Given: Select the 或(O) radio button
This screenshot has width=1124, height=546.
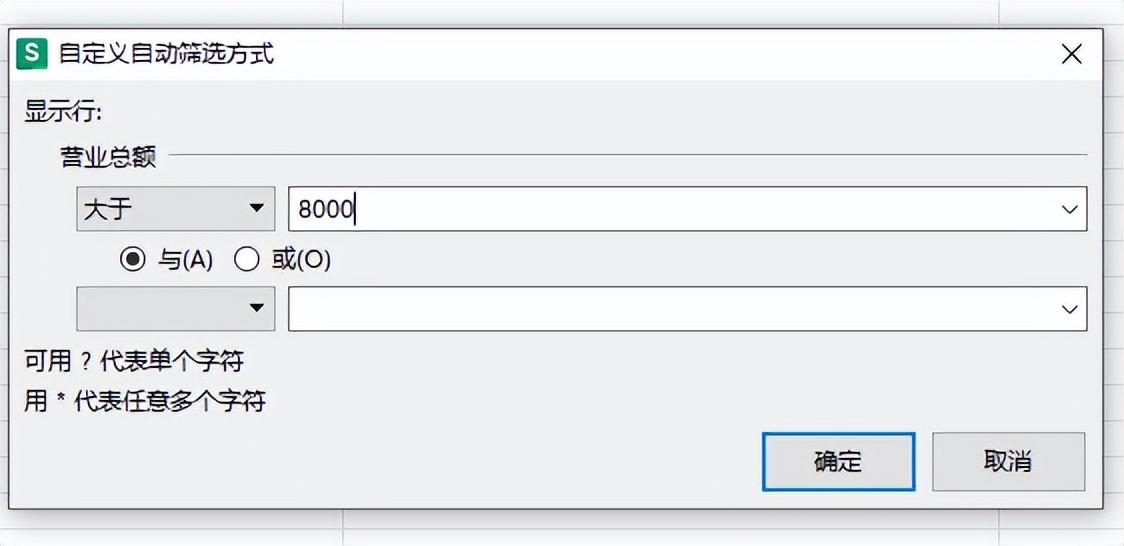Looking at the screenshot, I should click(x=247, y=261).
